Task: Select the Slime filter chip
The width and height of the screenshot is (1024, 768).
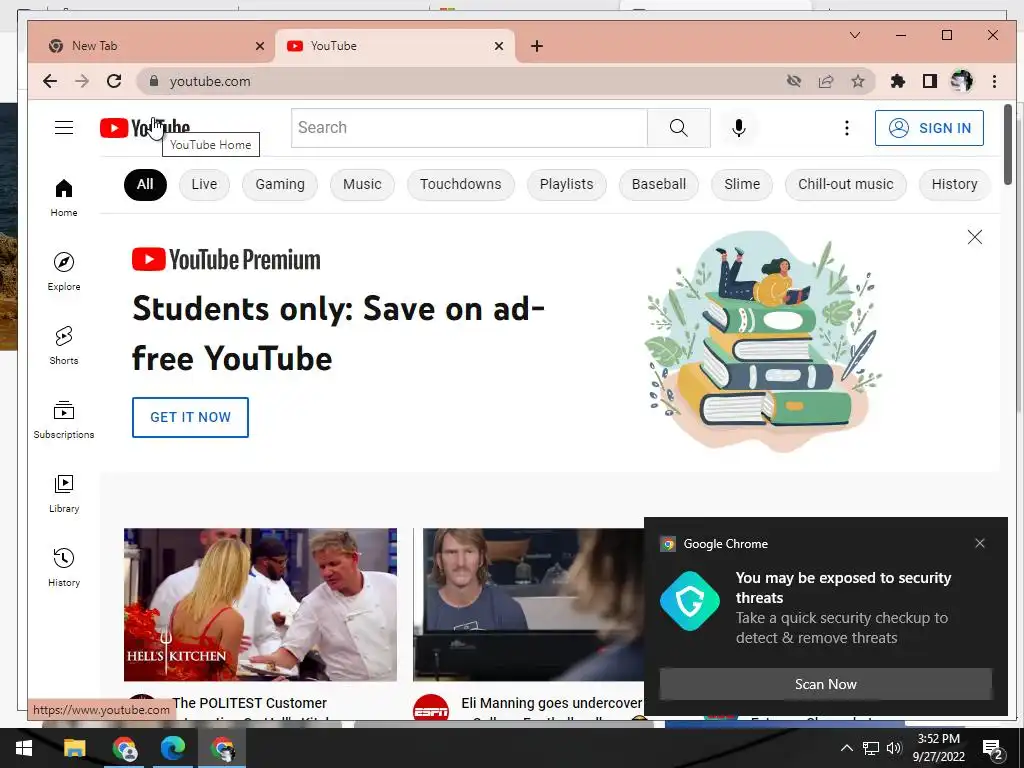Action: point(742,184)
